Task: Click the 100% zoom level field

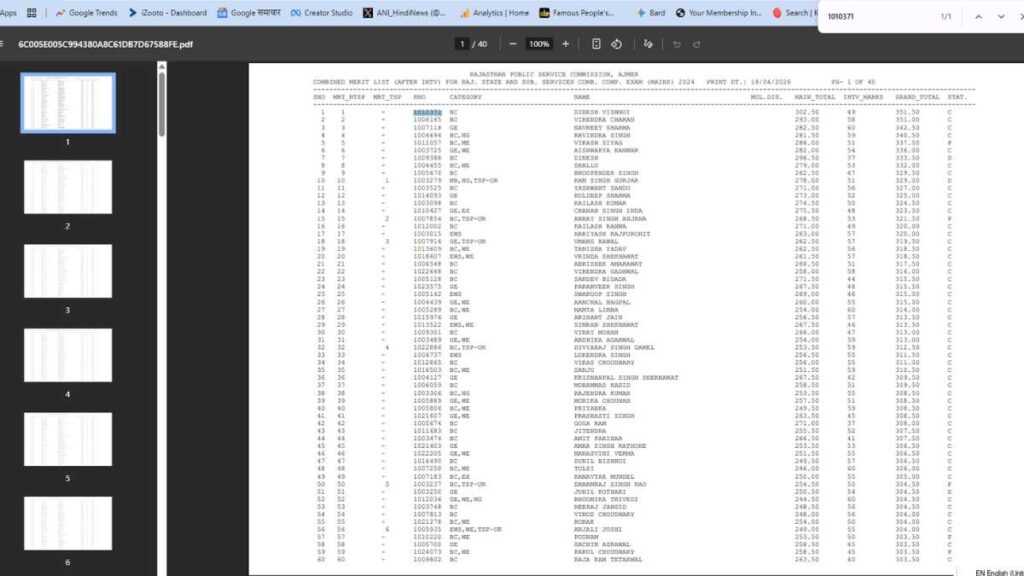Action: click(539, 44)
